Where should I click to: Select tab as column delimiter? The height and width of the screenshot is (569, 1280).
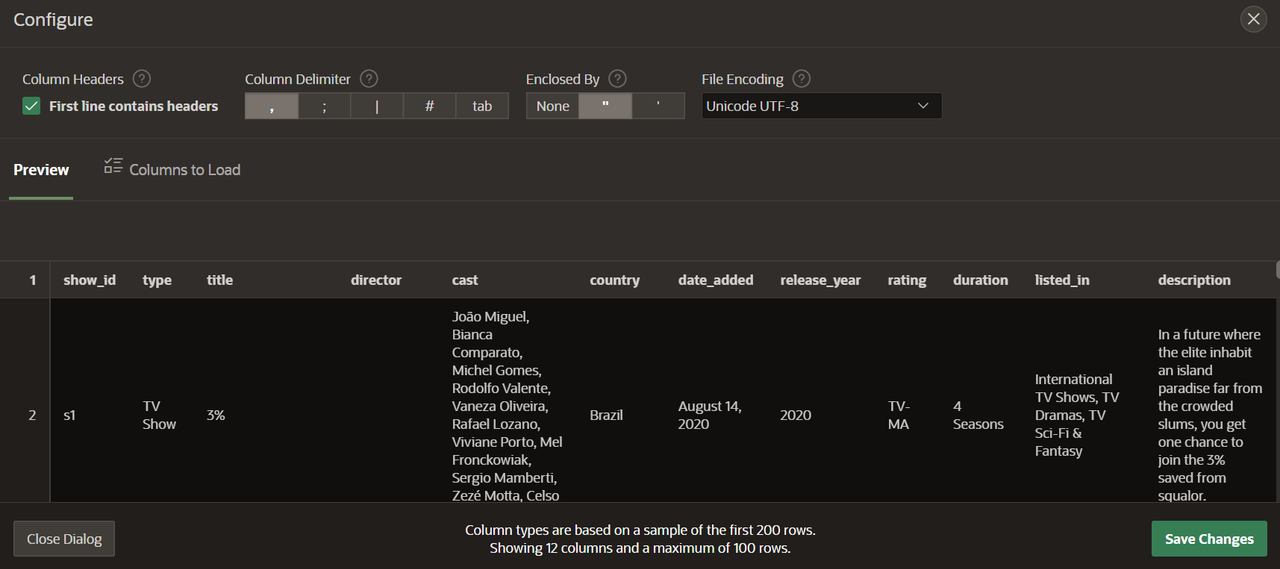(482, 106)
